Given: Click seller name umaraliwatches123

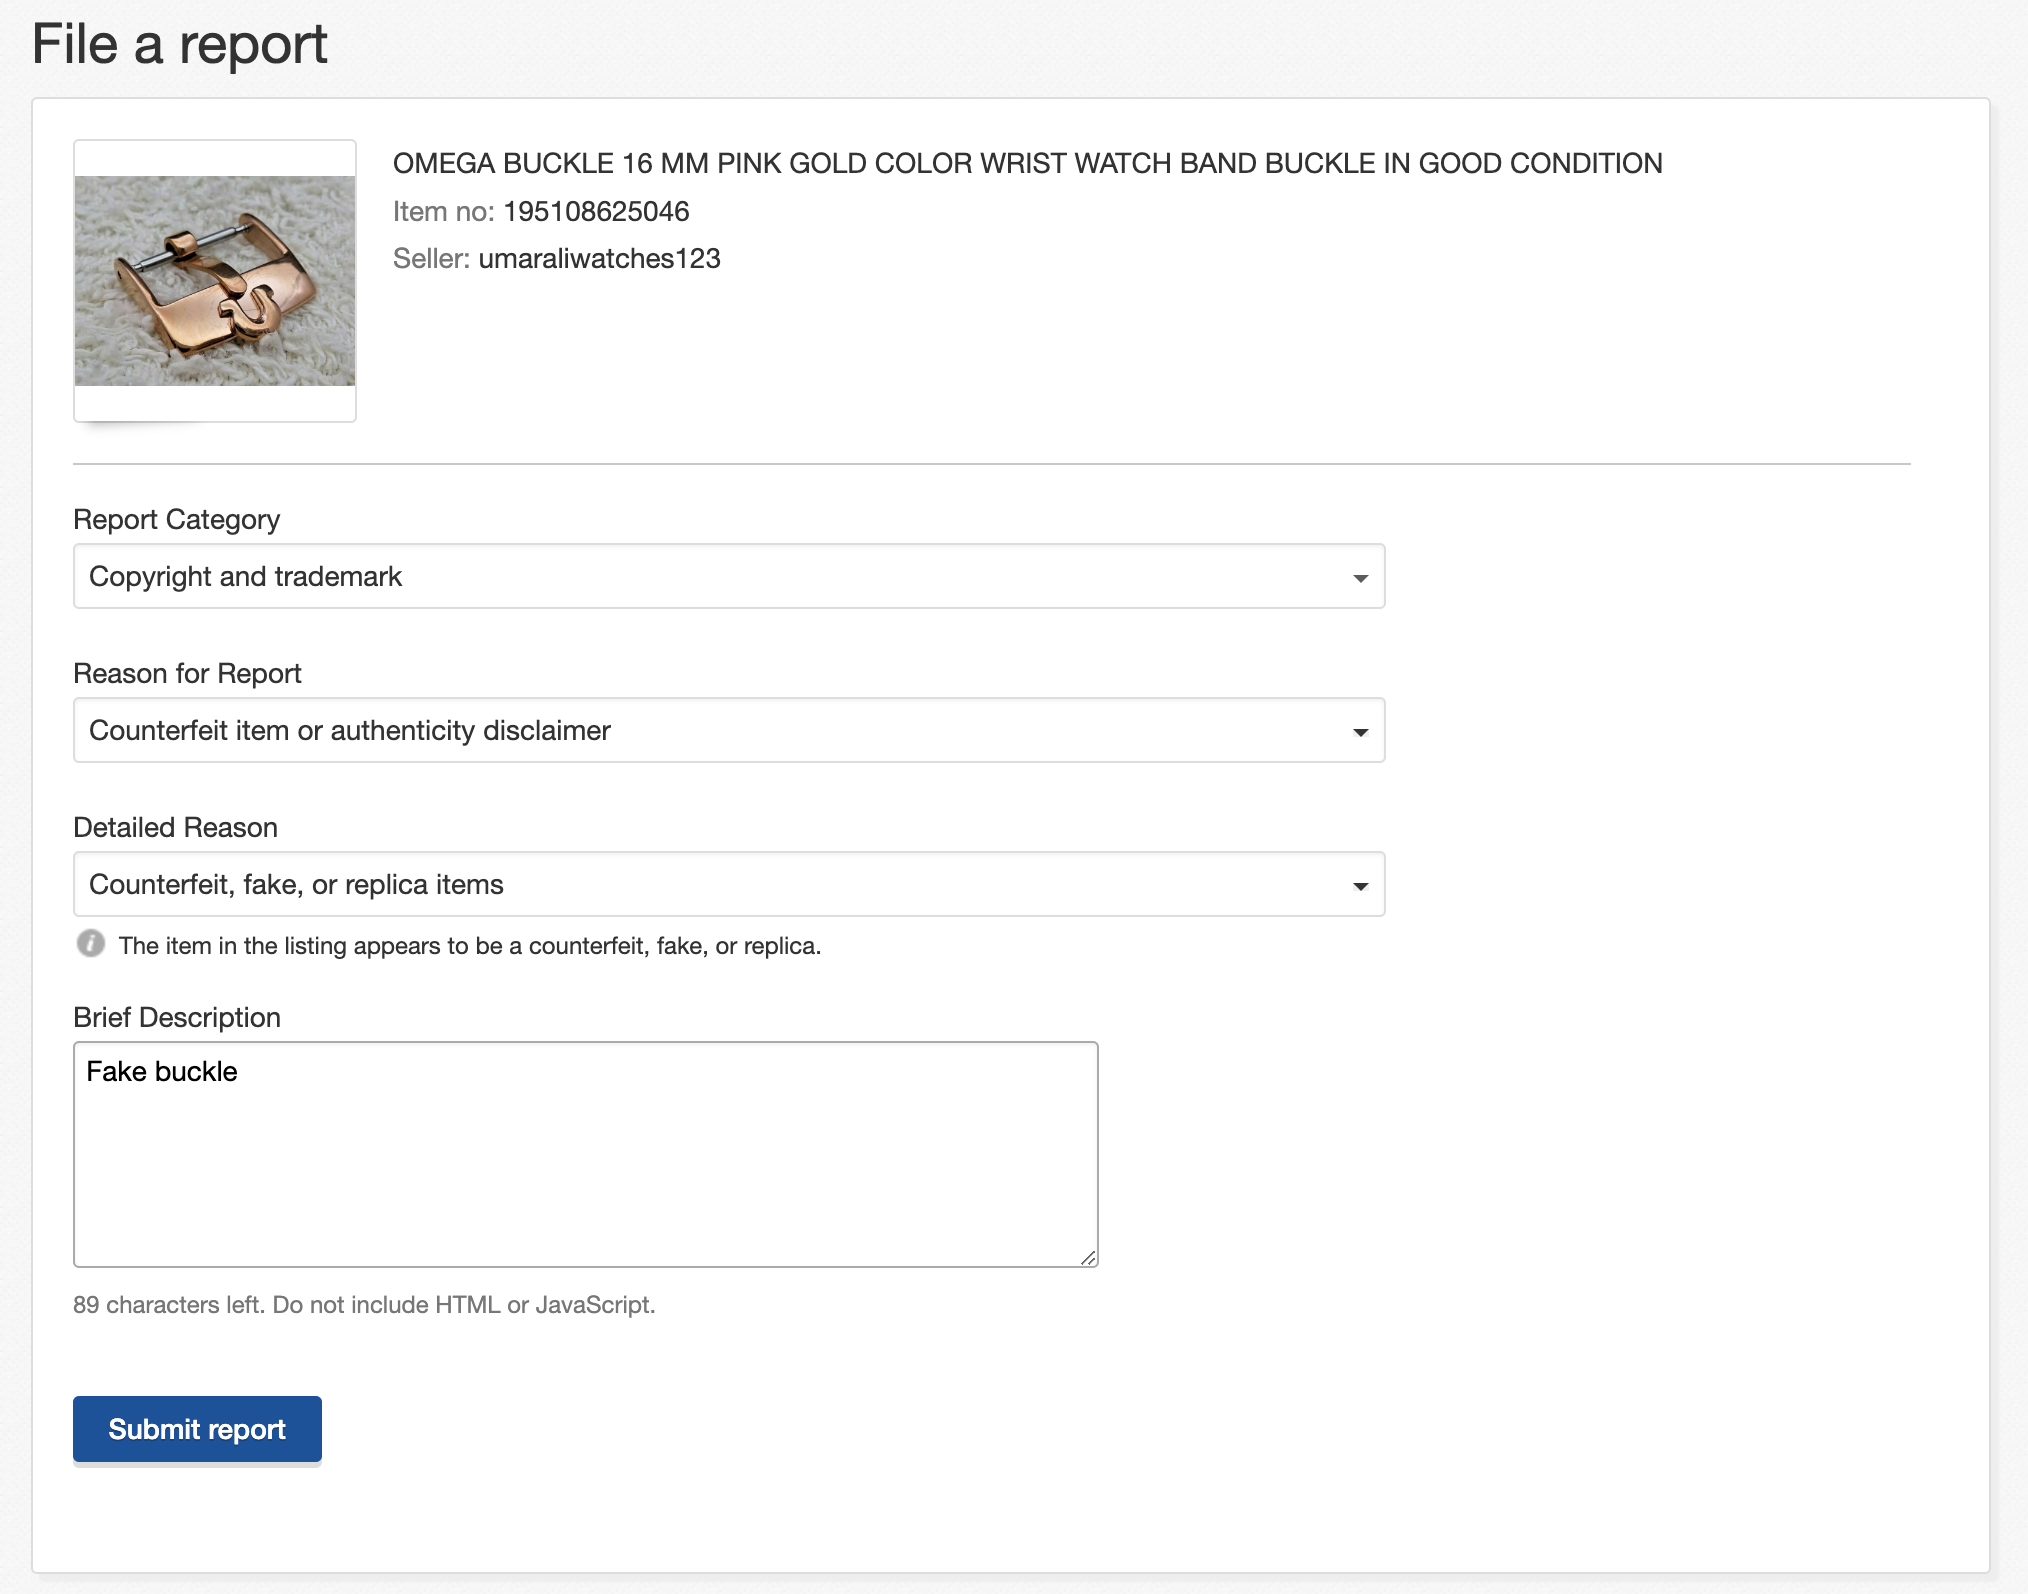Looking at the screenshot, I should pos(599,259).
